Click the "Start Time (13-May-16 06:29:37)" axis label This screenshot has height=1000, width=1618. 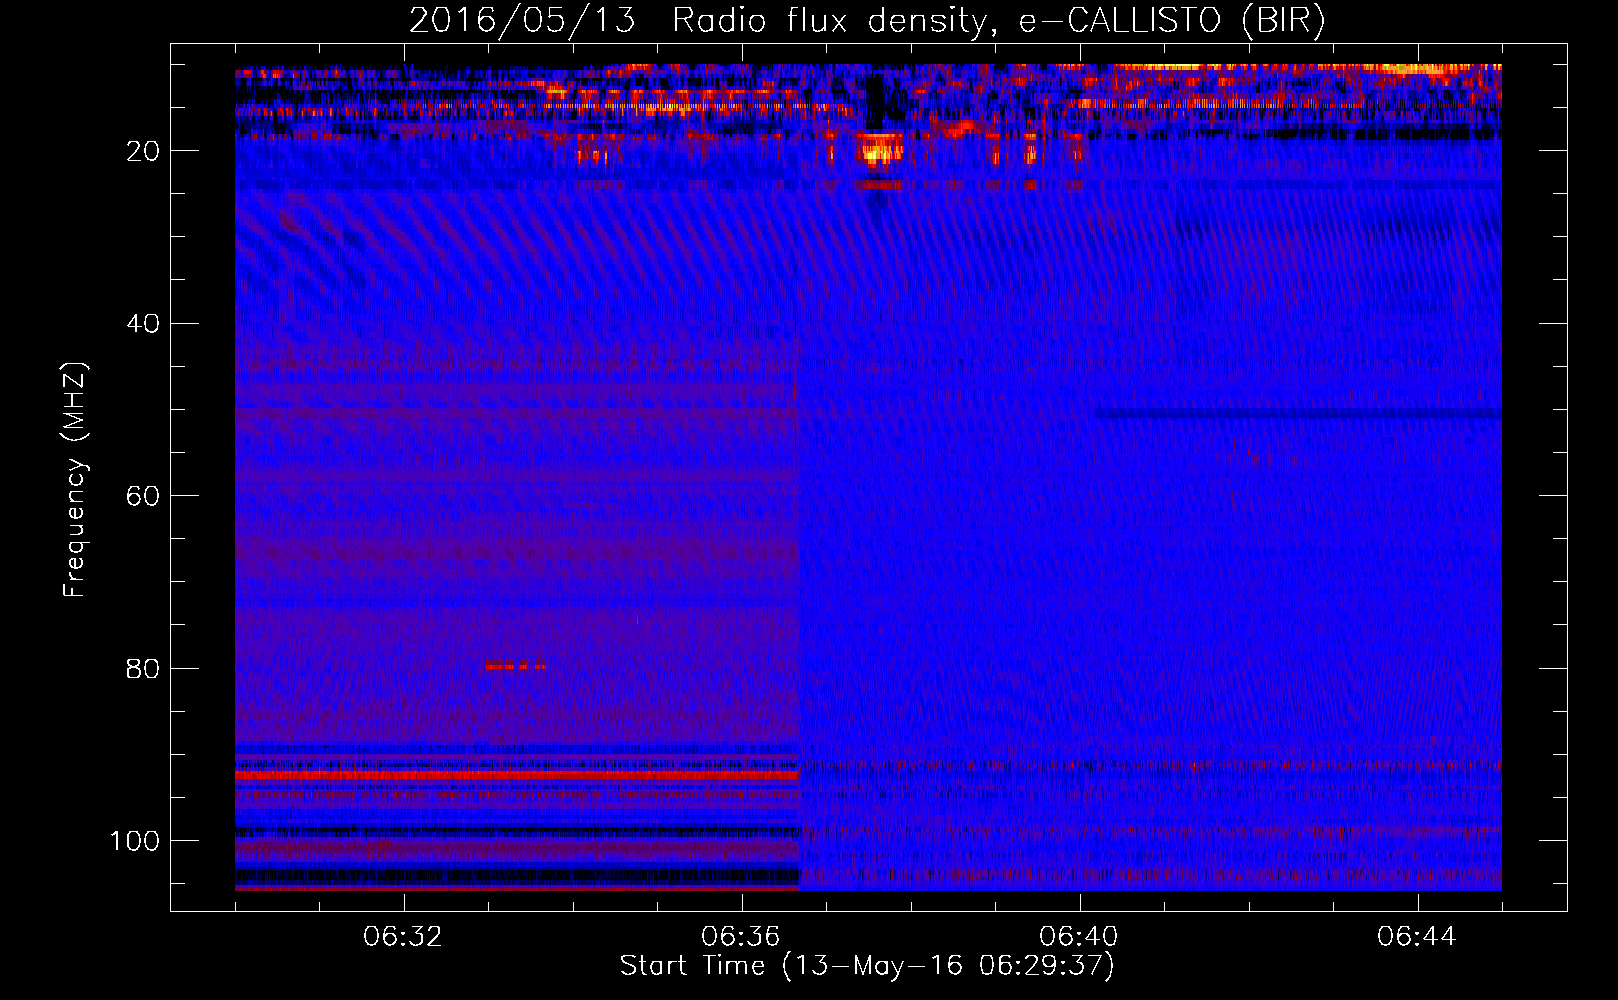coord(867,966)
